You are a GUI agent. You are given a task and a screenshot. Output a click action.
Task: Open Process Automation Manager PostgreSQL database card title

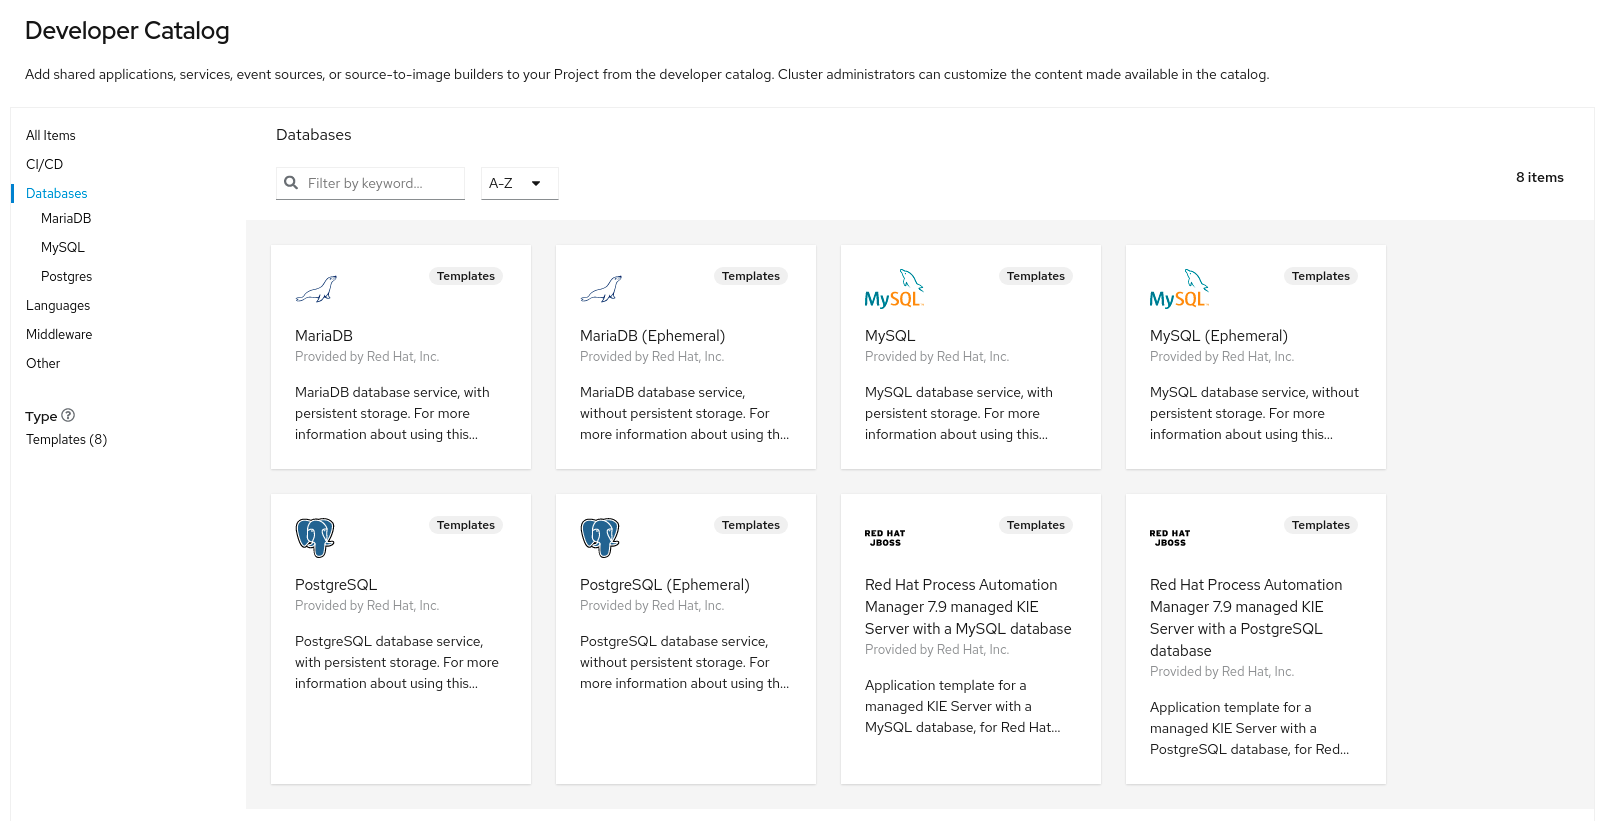(x=1246, y=618)
